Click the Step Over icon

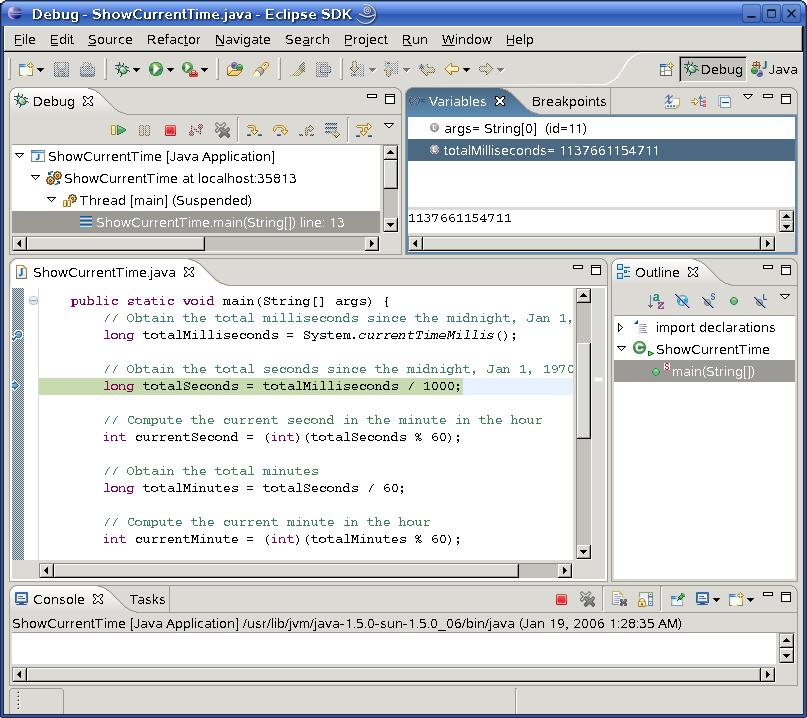click(280, 130)
